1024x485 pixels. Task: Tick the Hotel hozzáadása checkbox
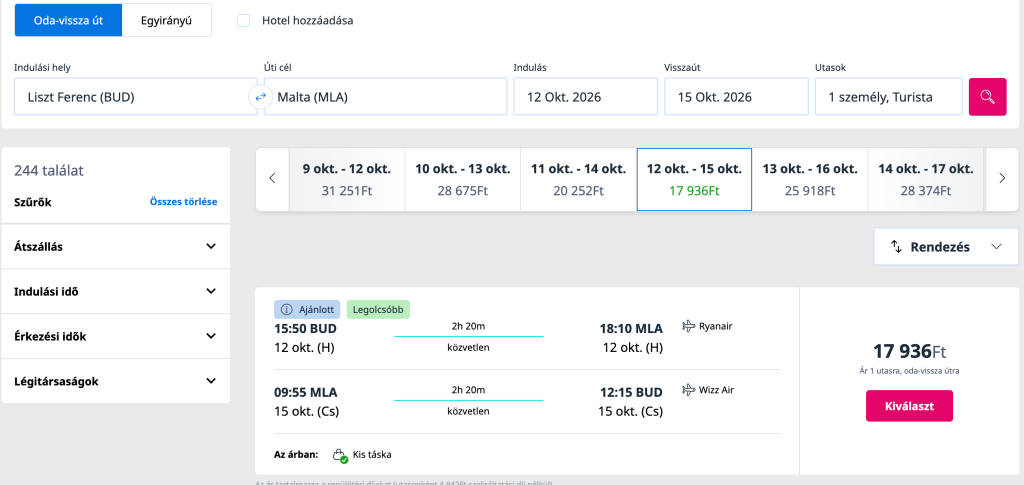244,20
